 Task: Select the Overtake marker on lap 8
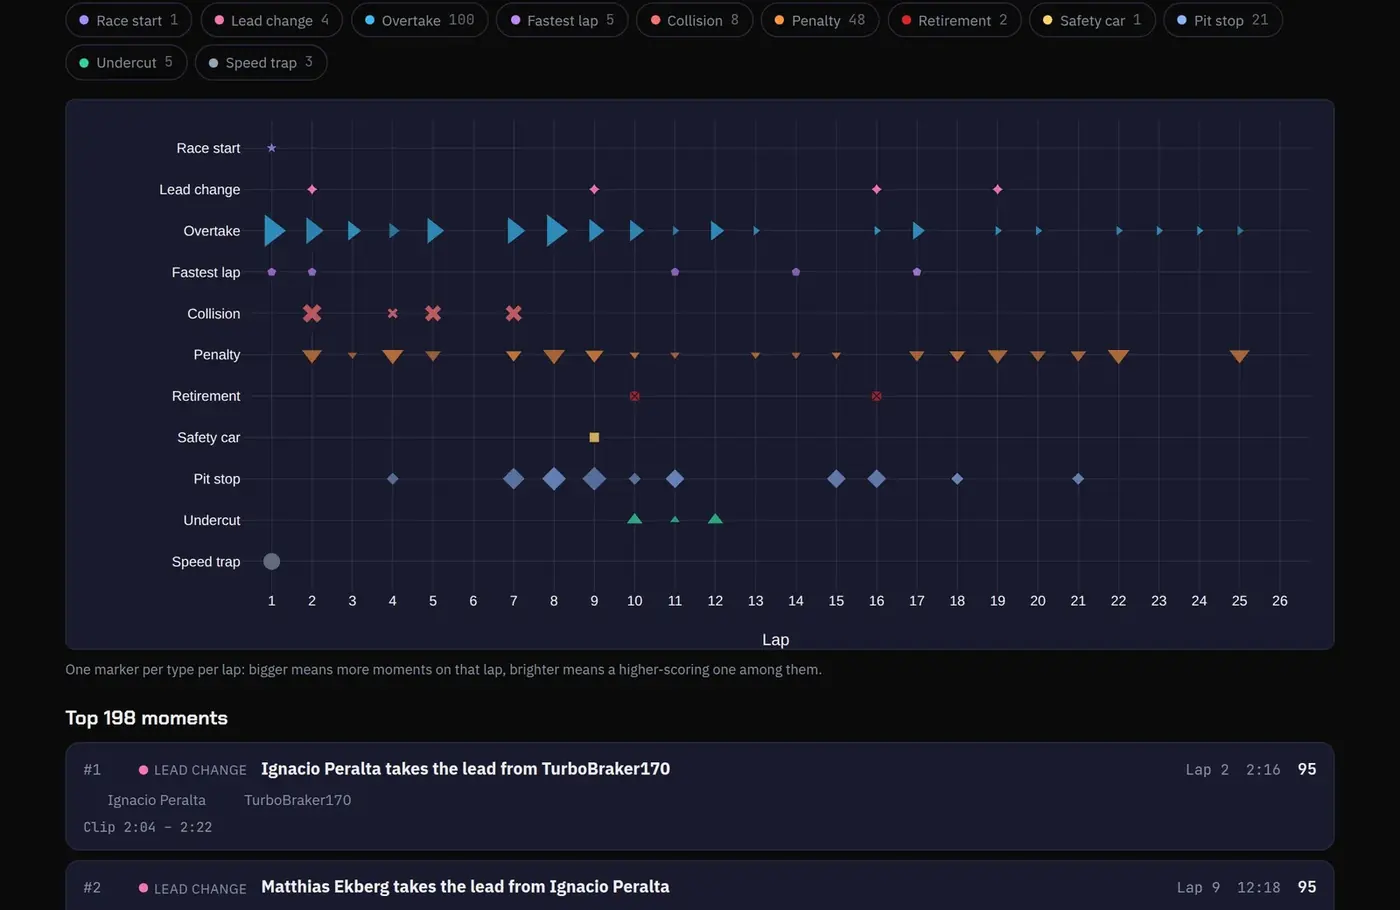pos(556,231)
